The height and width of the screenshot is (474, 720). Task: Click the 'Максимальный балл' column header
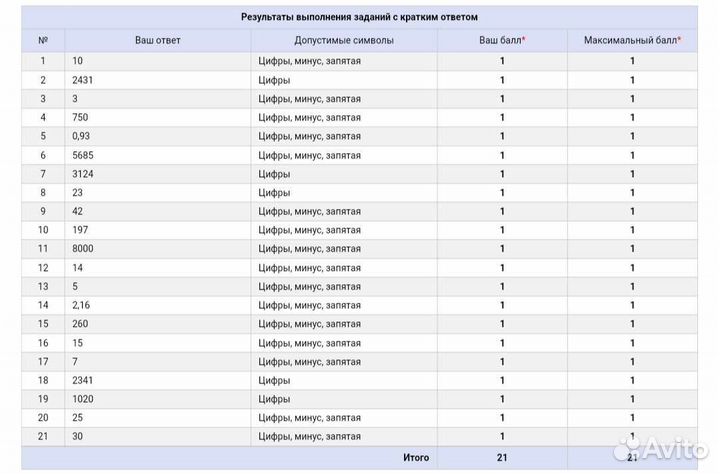tap(632, 40)
